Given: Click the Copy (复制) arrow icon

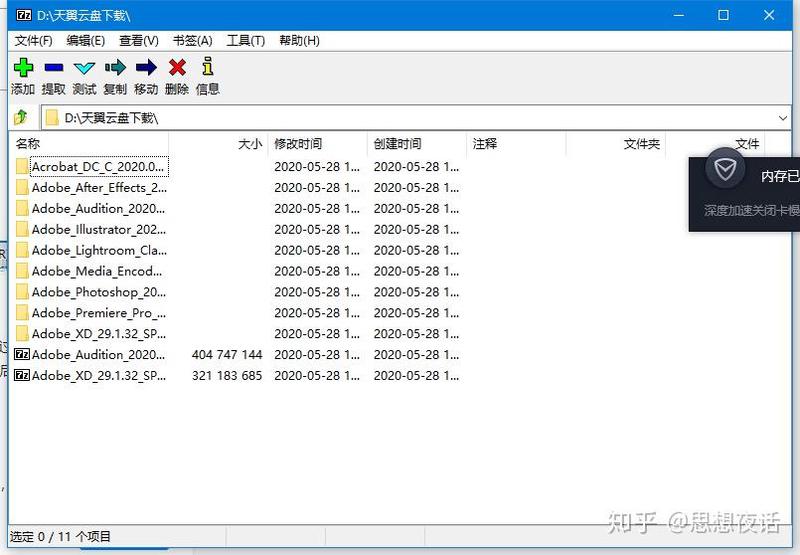Looking at the screenshot, I should [x=115, y=67].
